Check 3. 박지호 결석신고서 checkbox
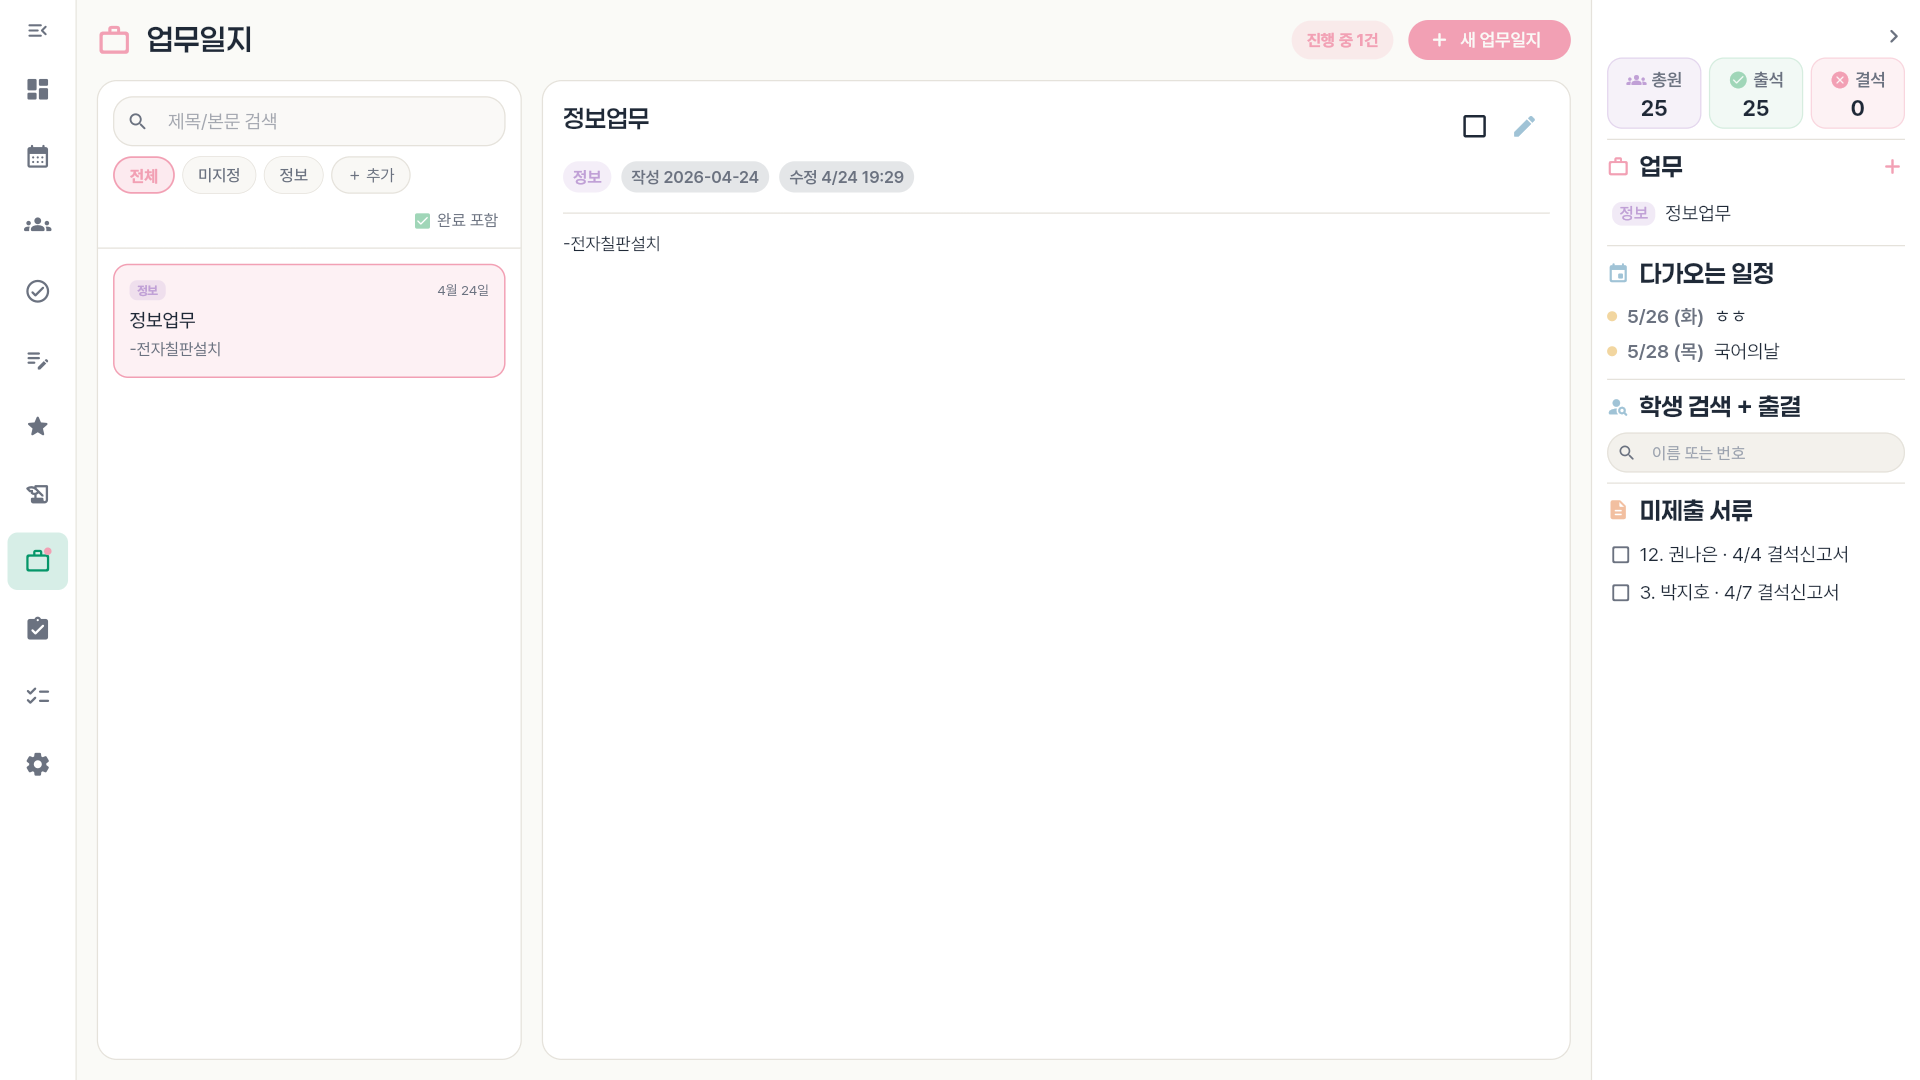Viewport: 1920px width, 1080px height. tap(1621, 593)
